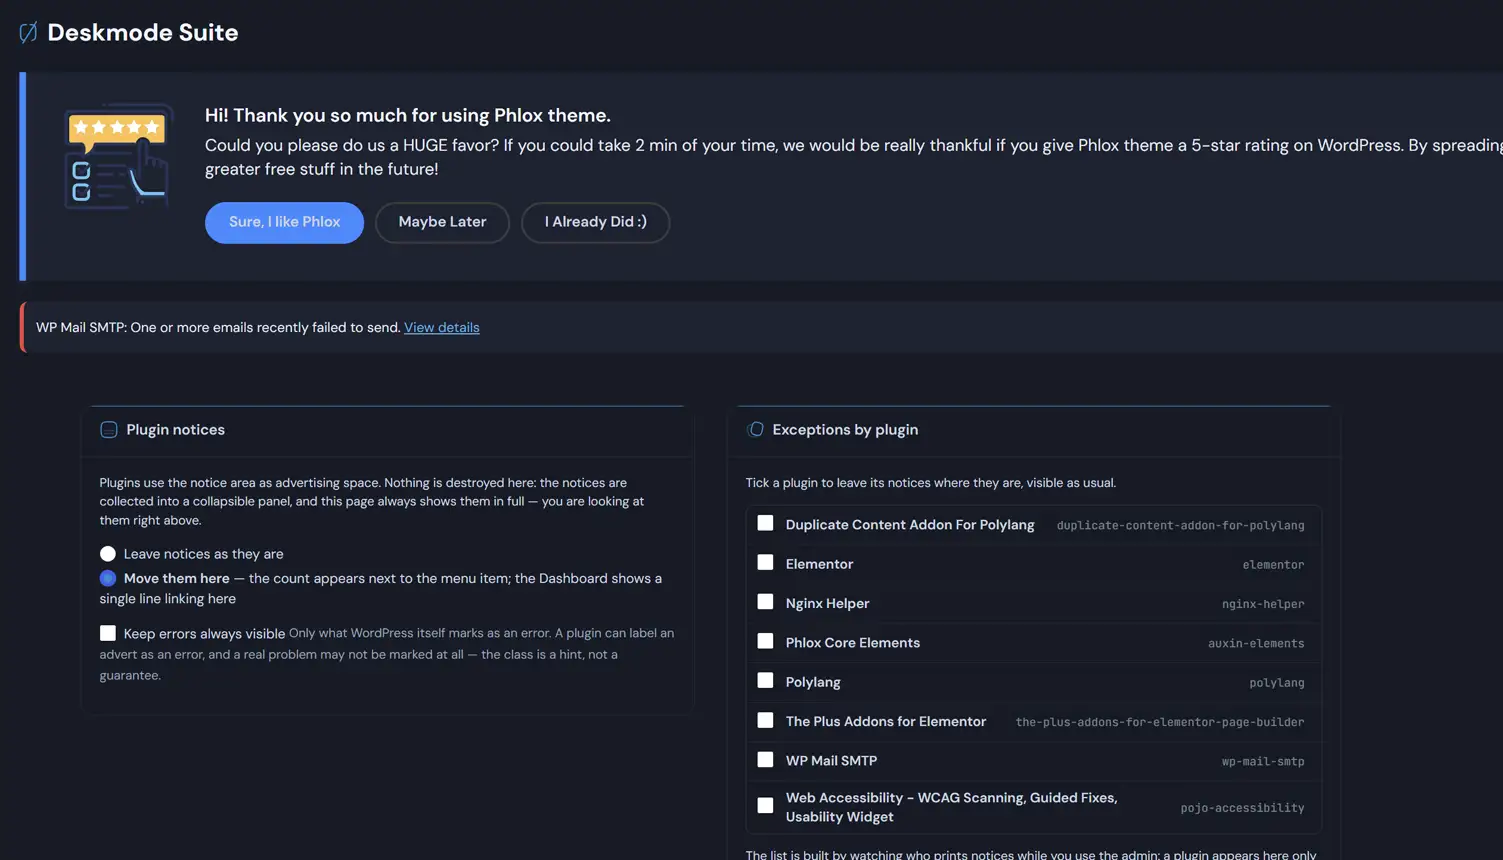
Task: Click the 'Phlox Core Elements' plugin name
Action: point(853,643)
